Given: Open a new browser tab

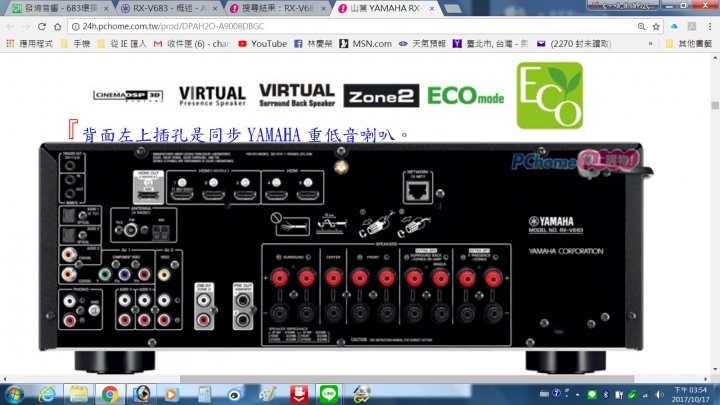Looking at the screenshot, I should [452, 9].
